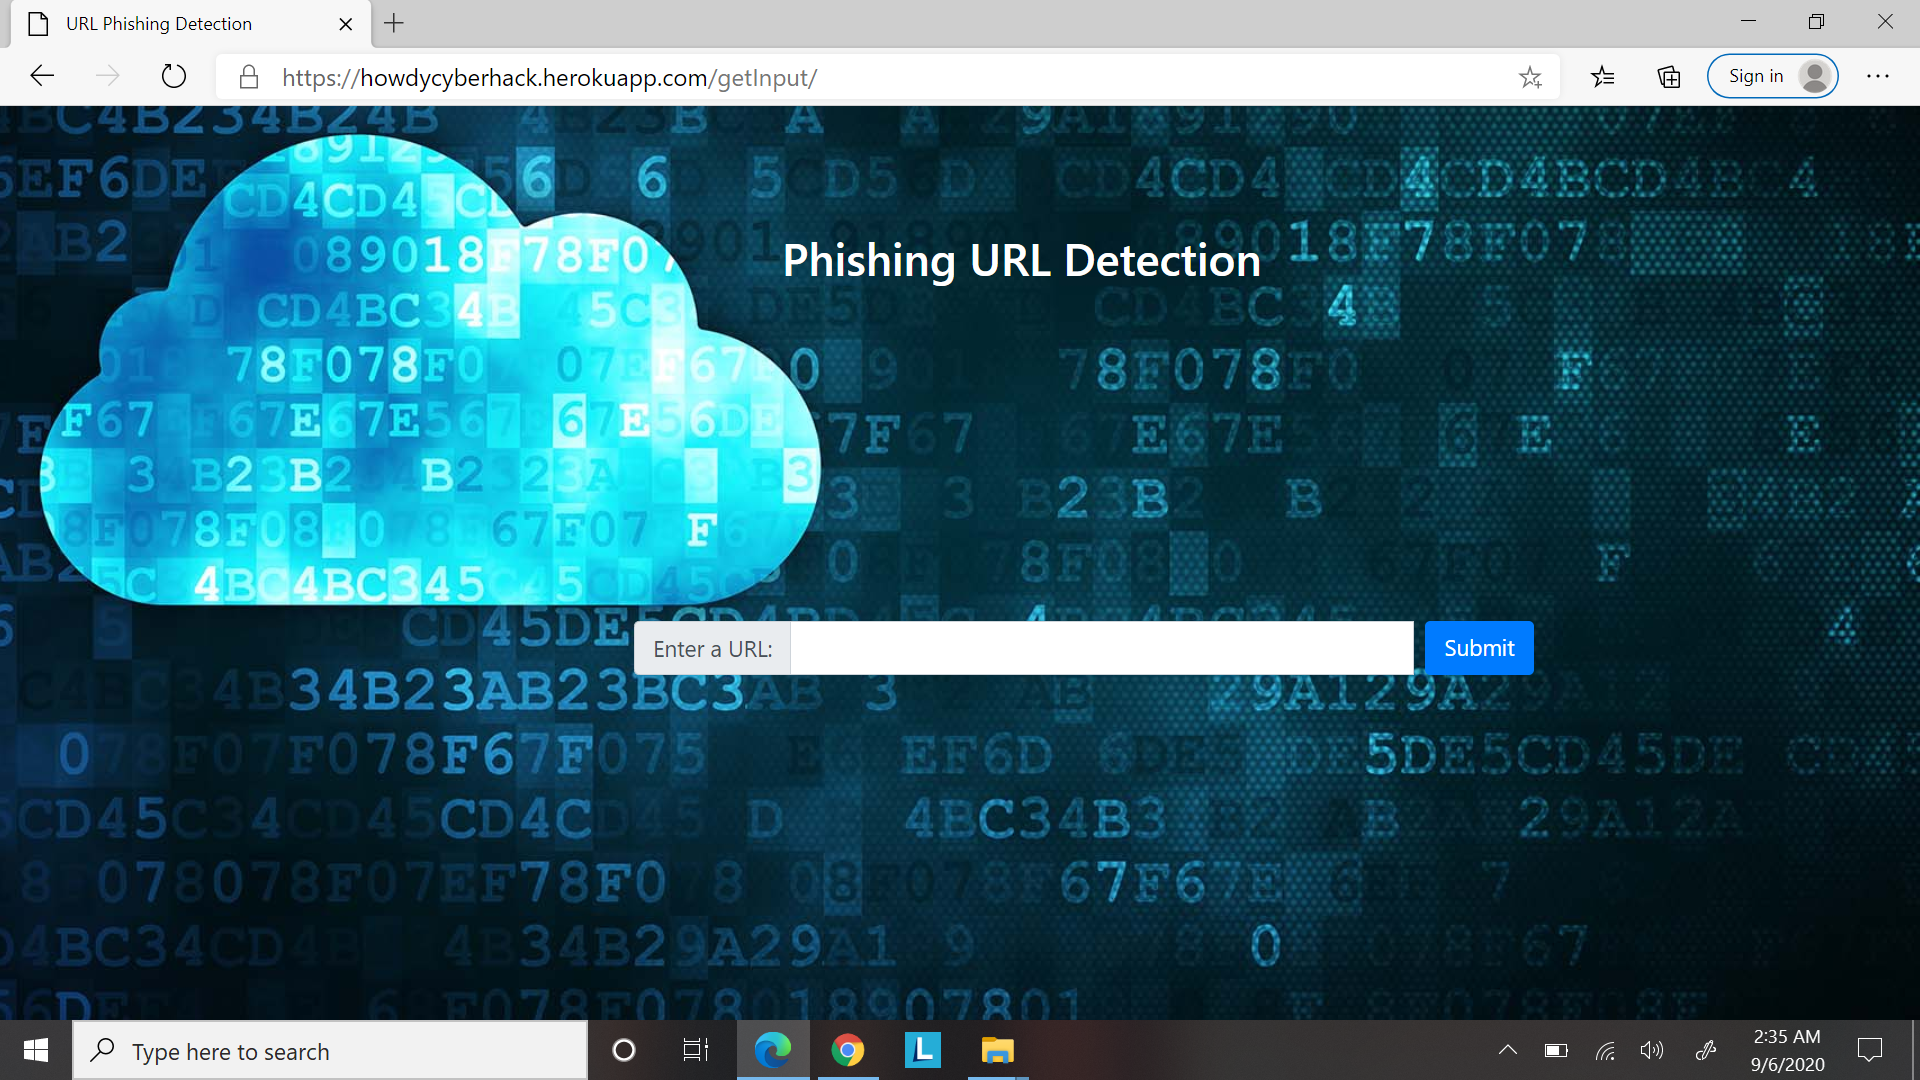Screen dimensions: 1920x1080
Task: Select the URL Phishing Detection tab
Action: [x=160, y=24]
